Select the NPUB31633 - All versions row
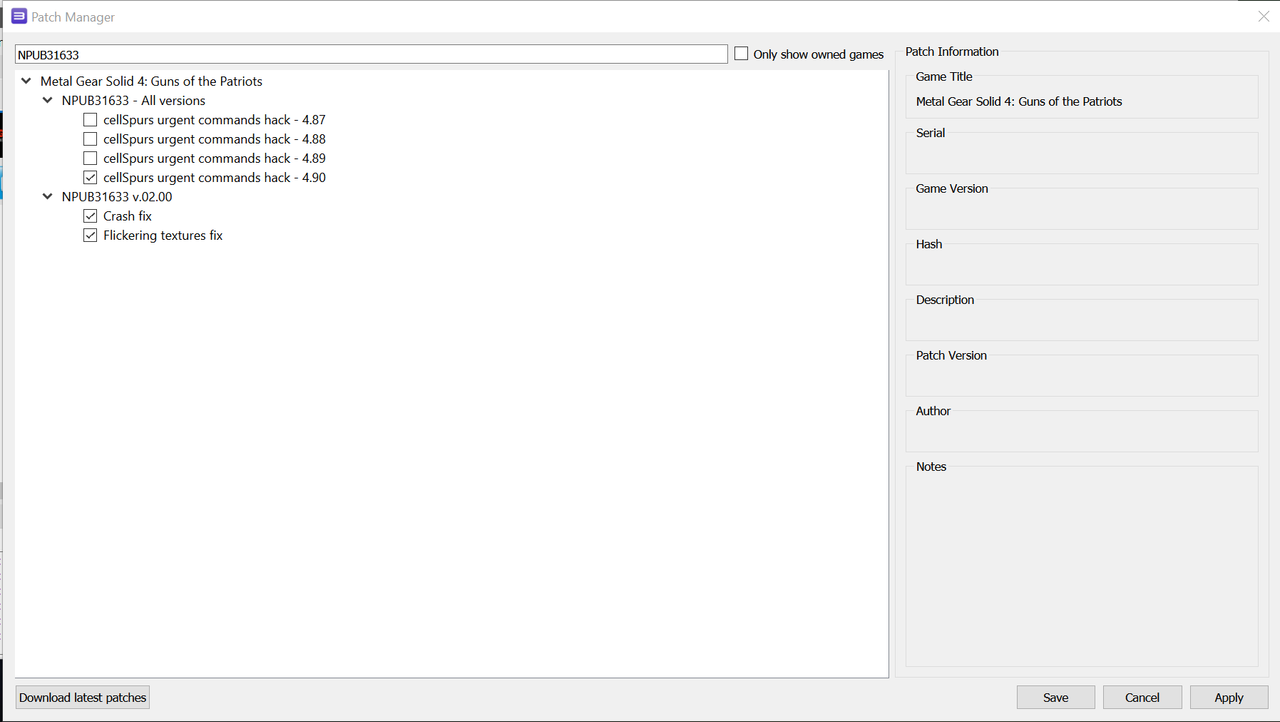 tap(133, 100)
